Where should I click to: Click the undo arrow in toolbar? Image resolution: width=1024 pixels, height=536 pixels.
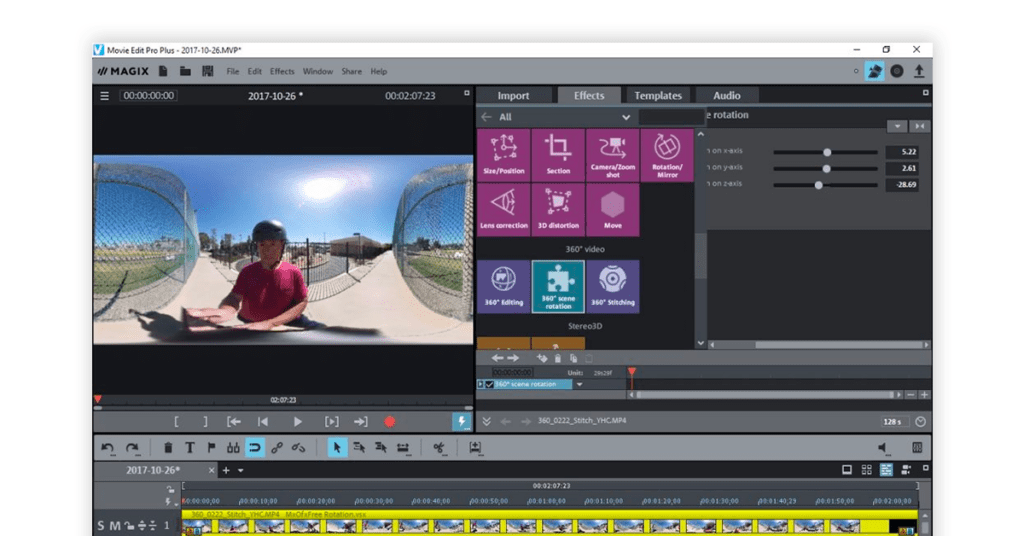pyautogui.click(x=108, y=448)
